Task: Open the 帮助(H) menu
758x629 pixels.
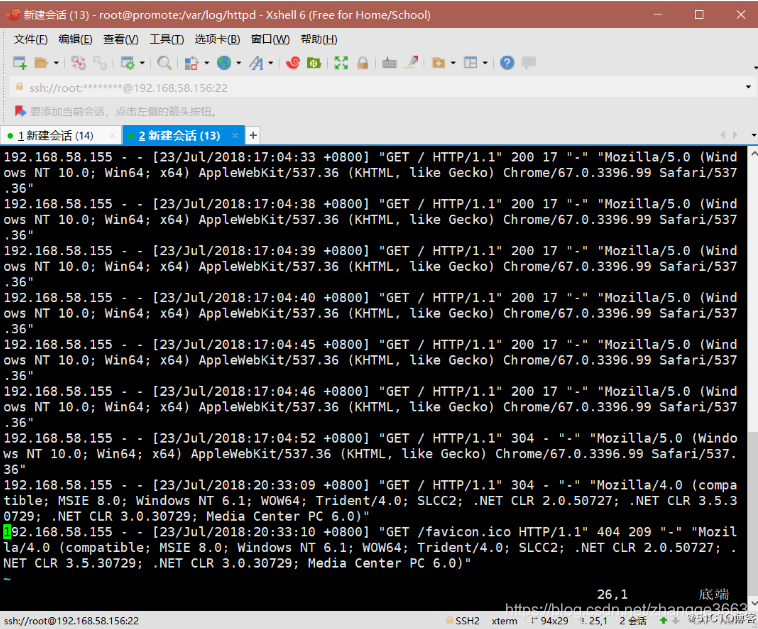Action: [319, 39]
